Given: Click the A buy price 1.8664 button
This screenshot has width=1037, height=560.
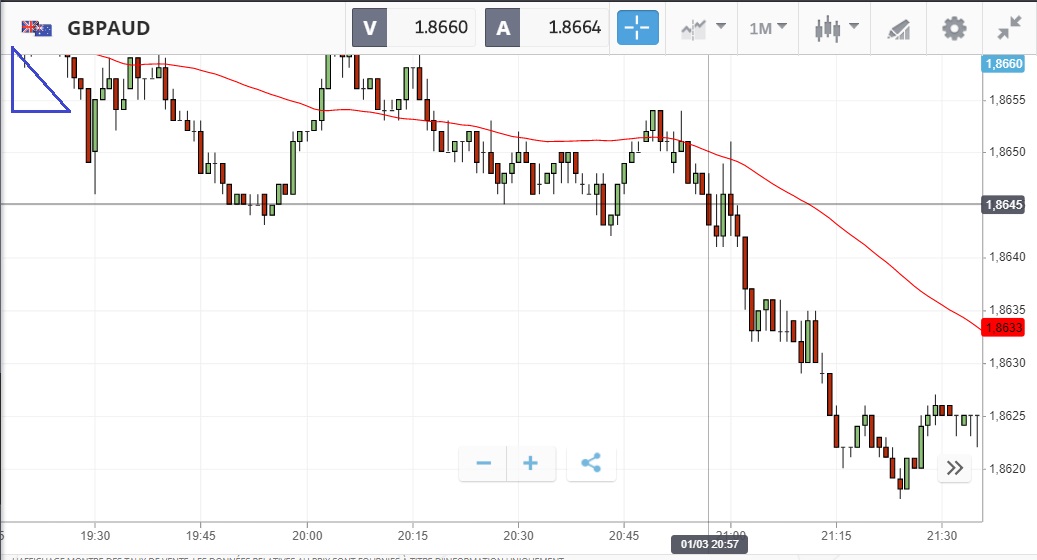Looking at the screenshot, I should coord(545,28).
